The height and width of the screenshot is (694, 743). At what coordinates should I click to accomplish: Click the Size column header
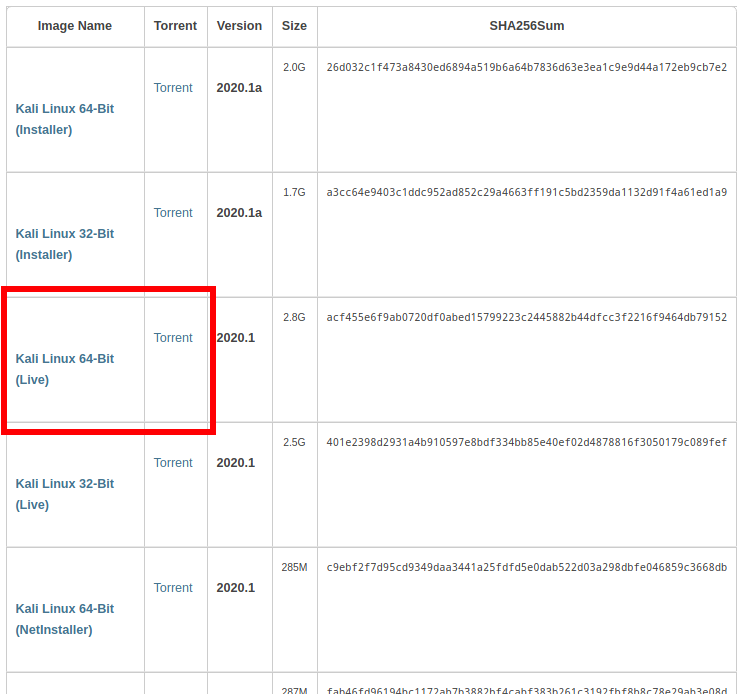point(294,26)
